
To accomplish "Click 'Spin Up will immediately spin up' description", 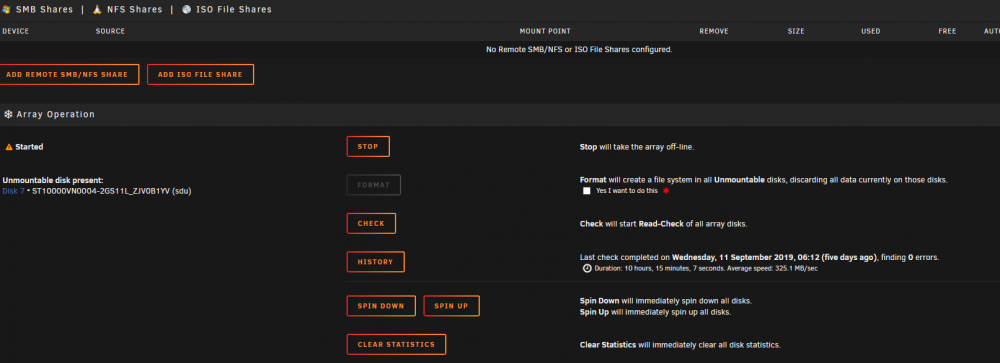I will [655, 313].
